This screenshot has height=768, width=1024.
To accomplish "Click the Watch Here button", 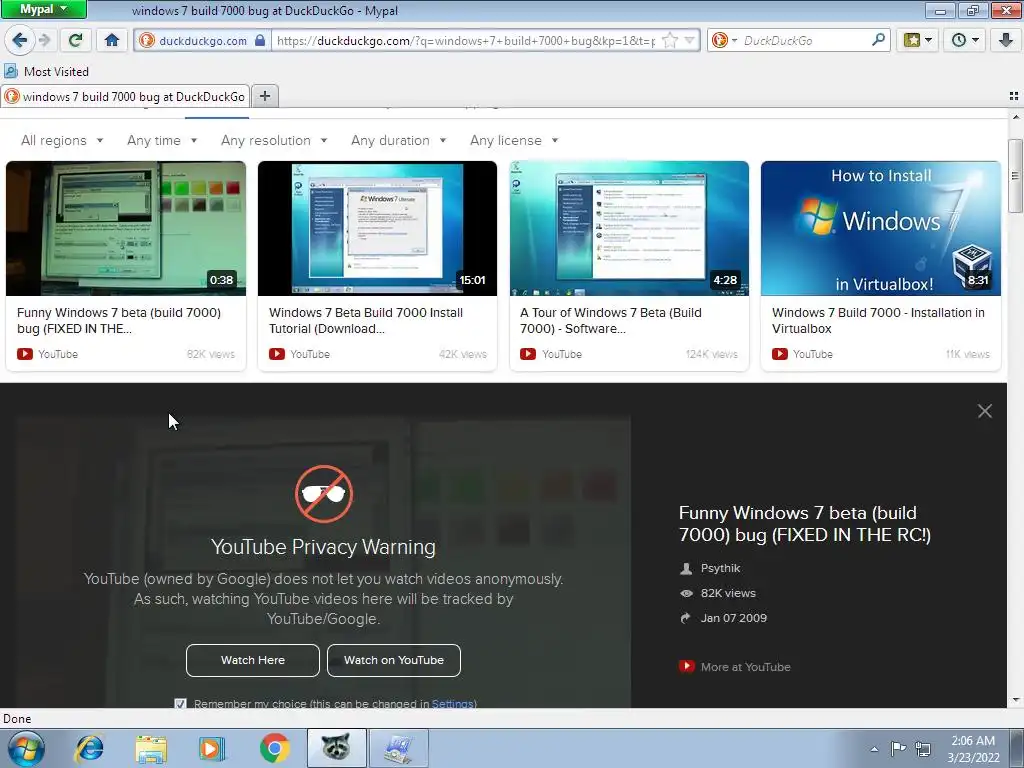I will click(x=253, y=660).
